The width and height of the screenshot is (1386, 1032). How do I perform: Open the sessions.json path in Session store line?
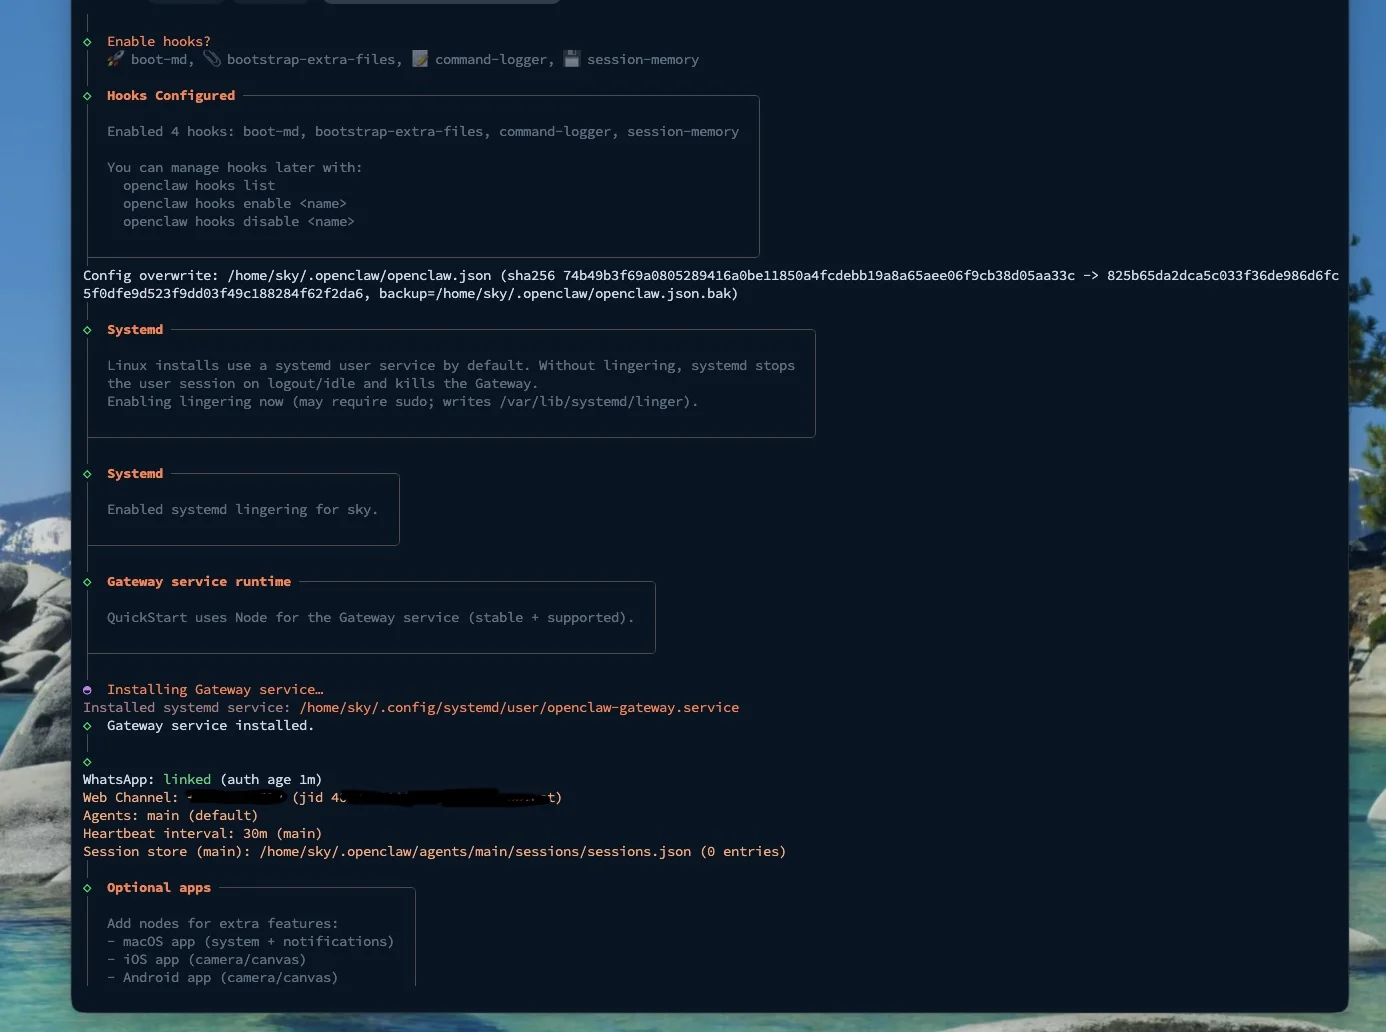point(475,852)
